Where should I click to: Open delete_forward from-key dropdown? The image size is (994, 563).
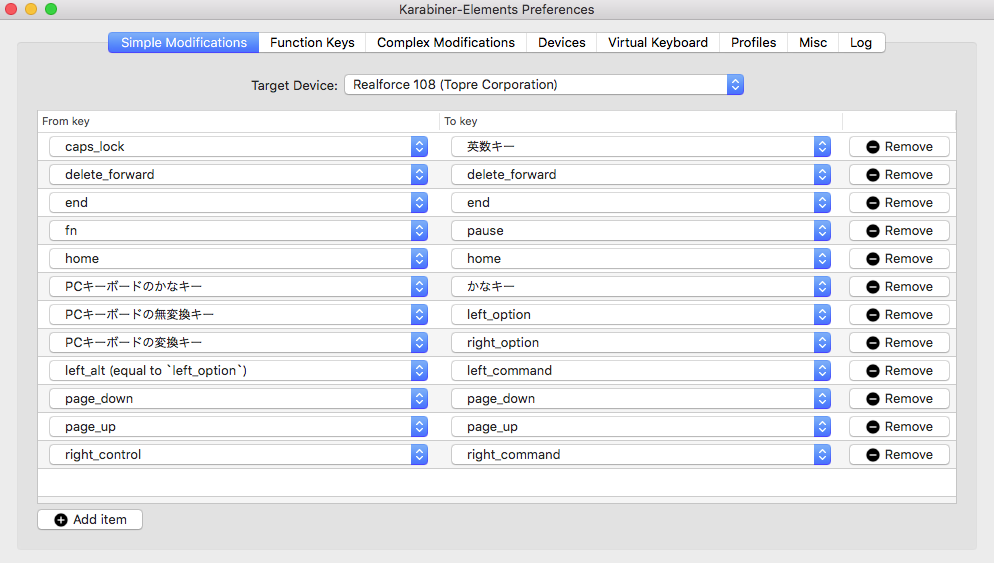[238, 174]
